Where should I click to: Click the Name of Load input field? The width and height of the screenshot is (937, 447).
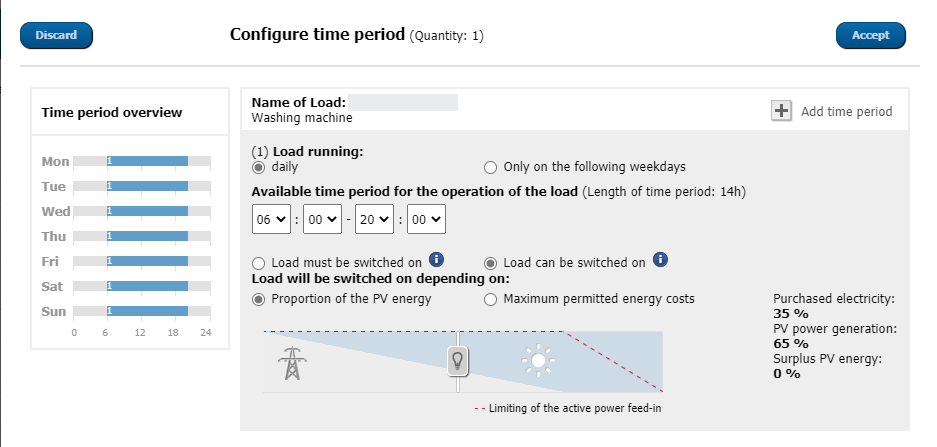point(403,102)
